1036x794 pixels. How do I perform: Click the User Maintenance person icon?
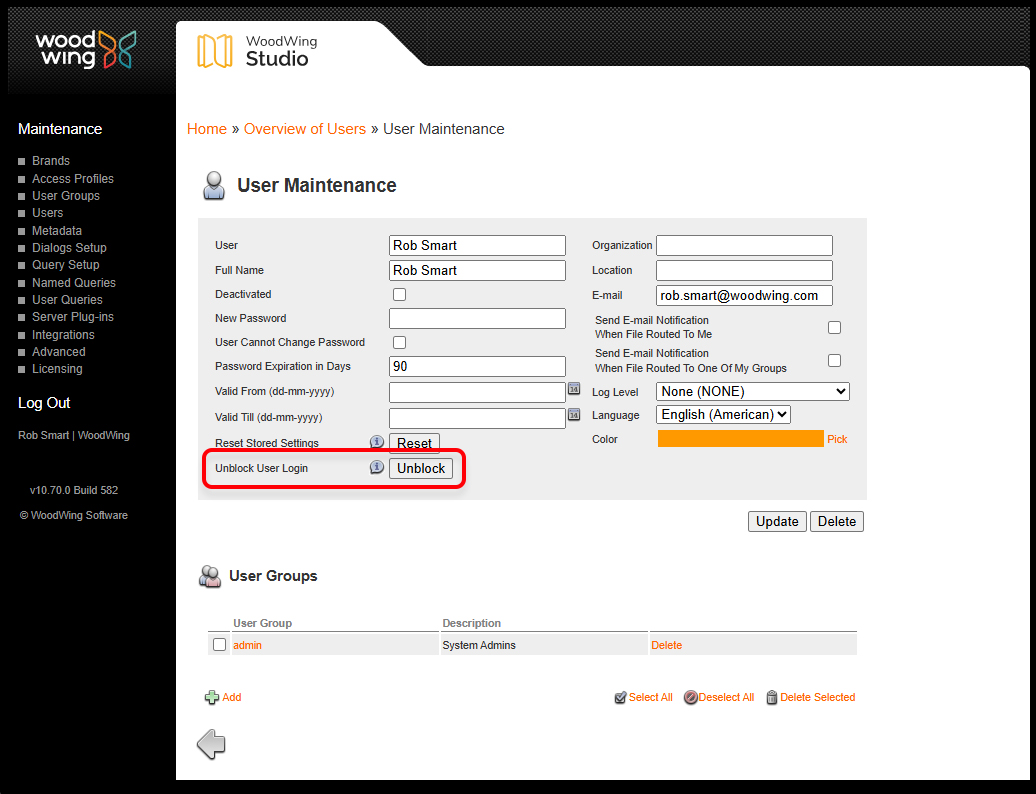[x=213, y=186]
